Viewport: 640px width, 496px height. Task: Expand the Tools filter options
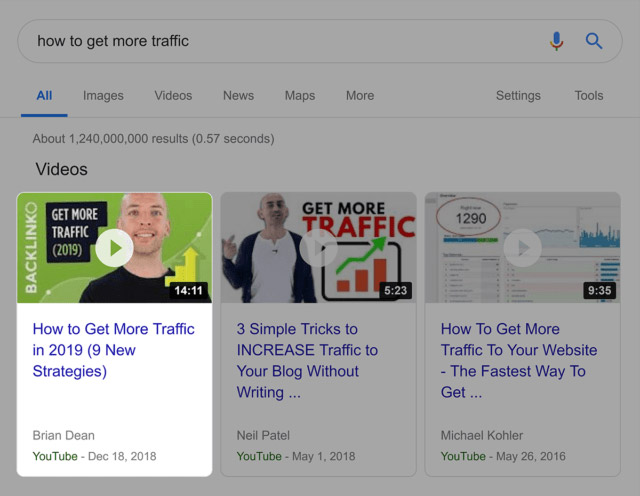pos(589,96)
